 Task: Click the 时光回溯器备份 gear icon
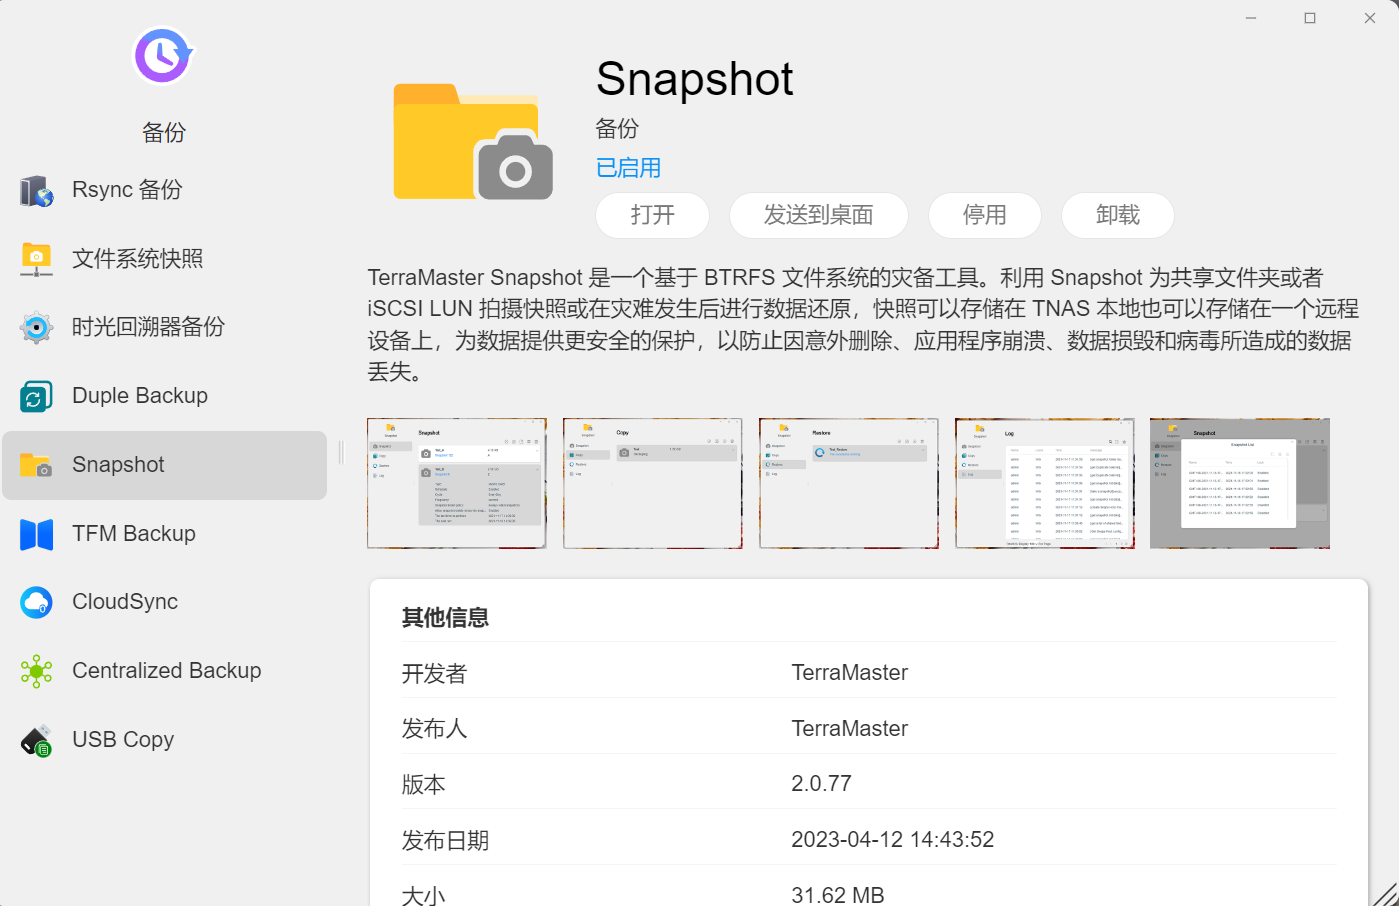(x=37, y=327)
